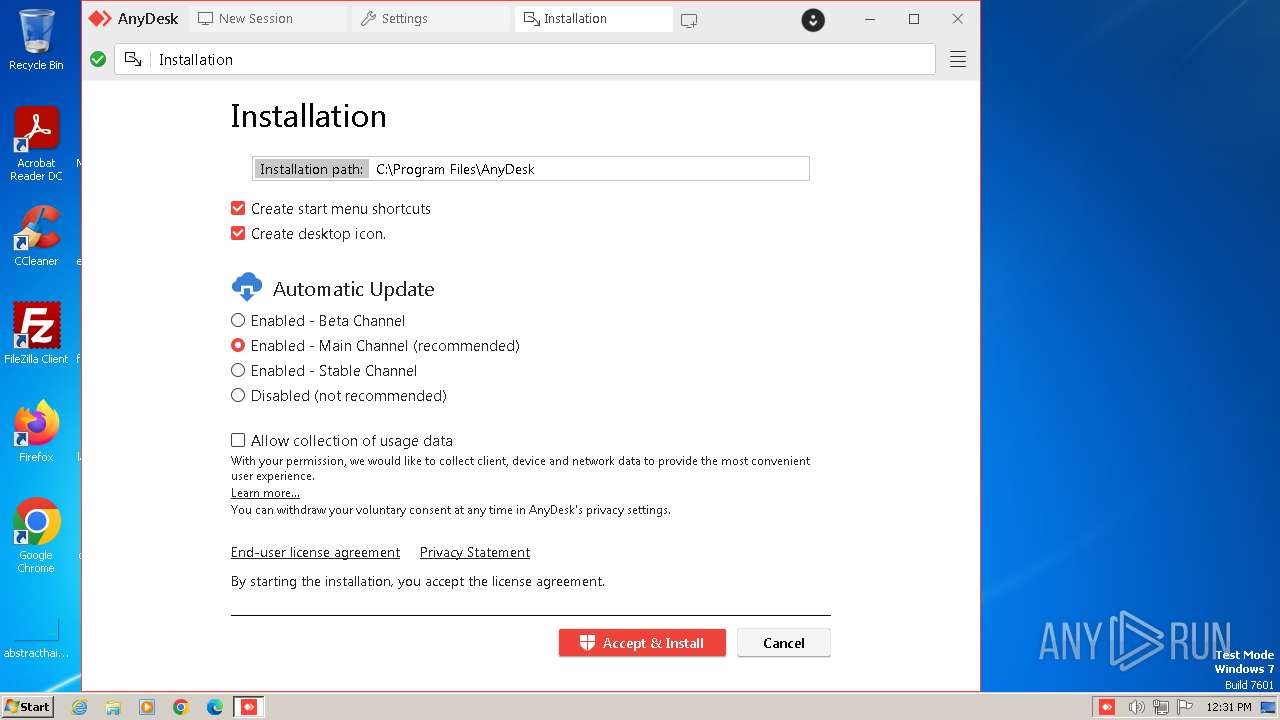
Task: Cancel the installation
Action: [784, 643]
